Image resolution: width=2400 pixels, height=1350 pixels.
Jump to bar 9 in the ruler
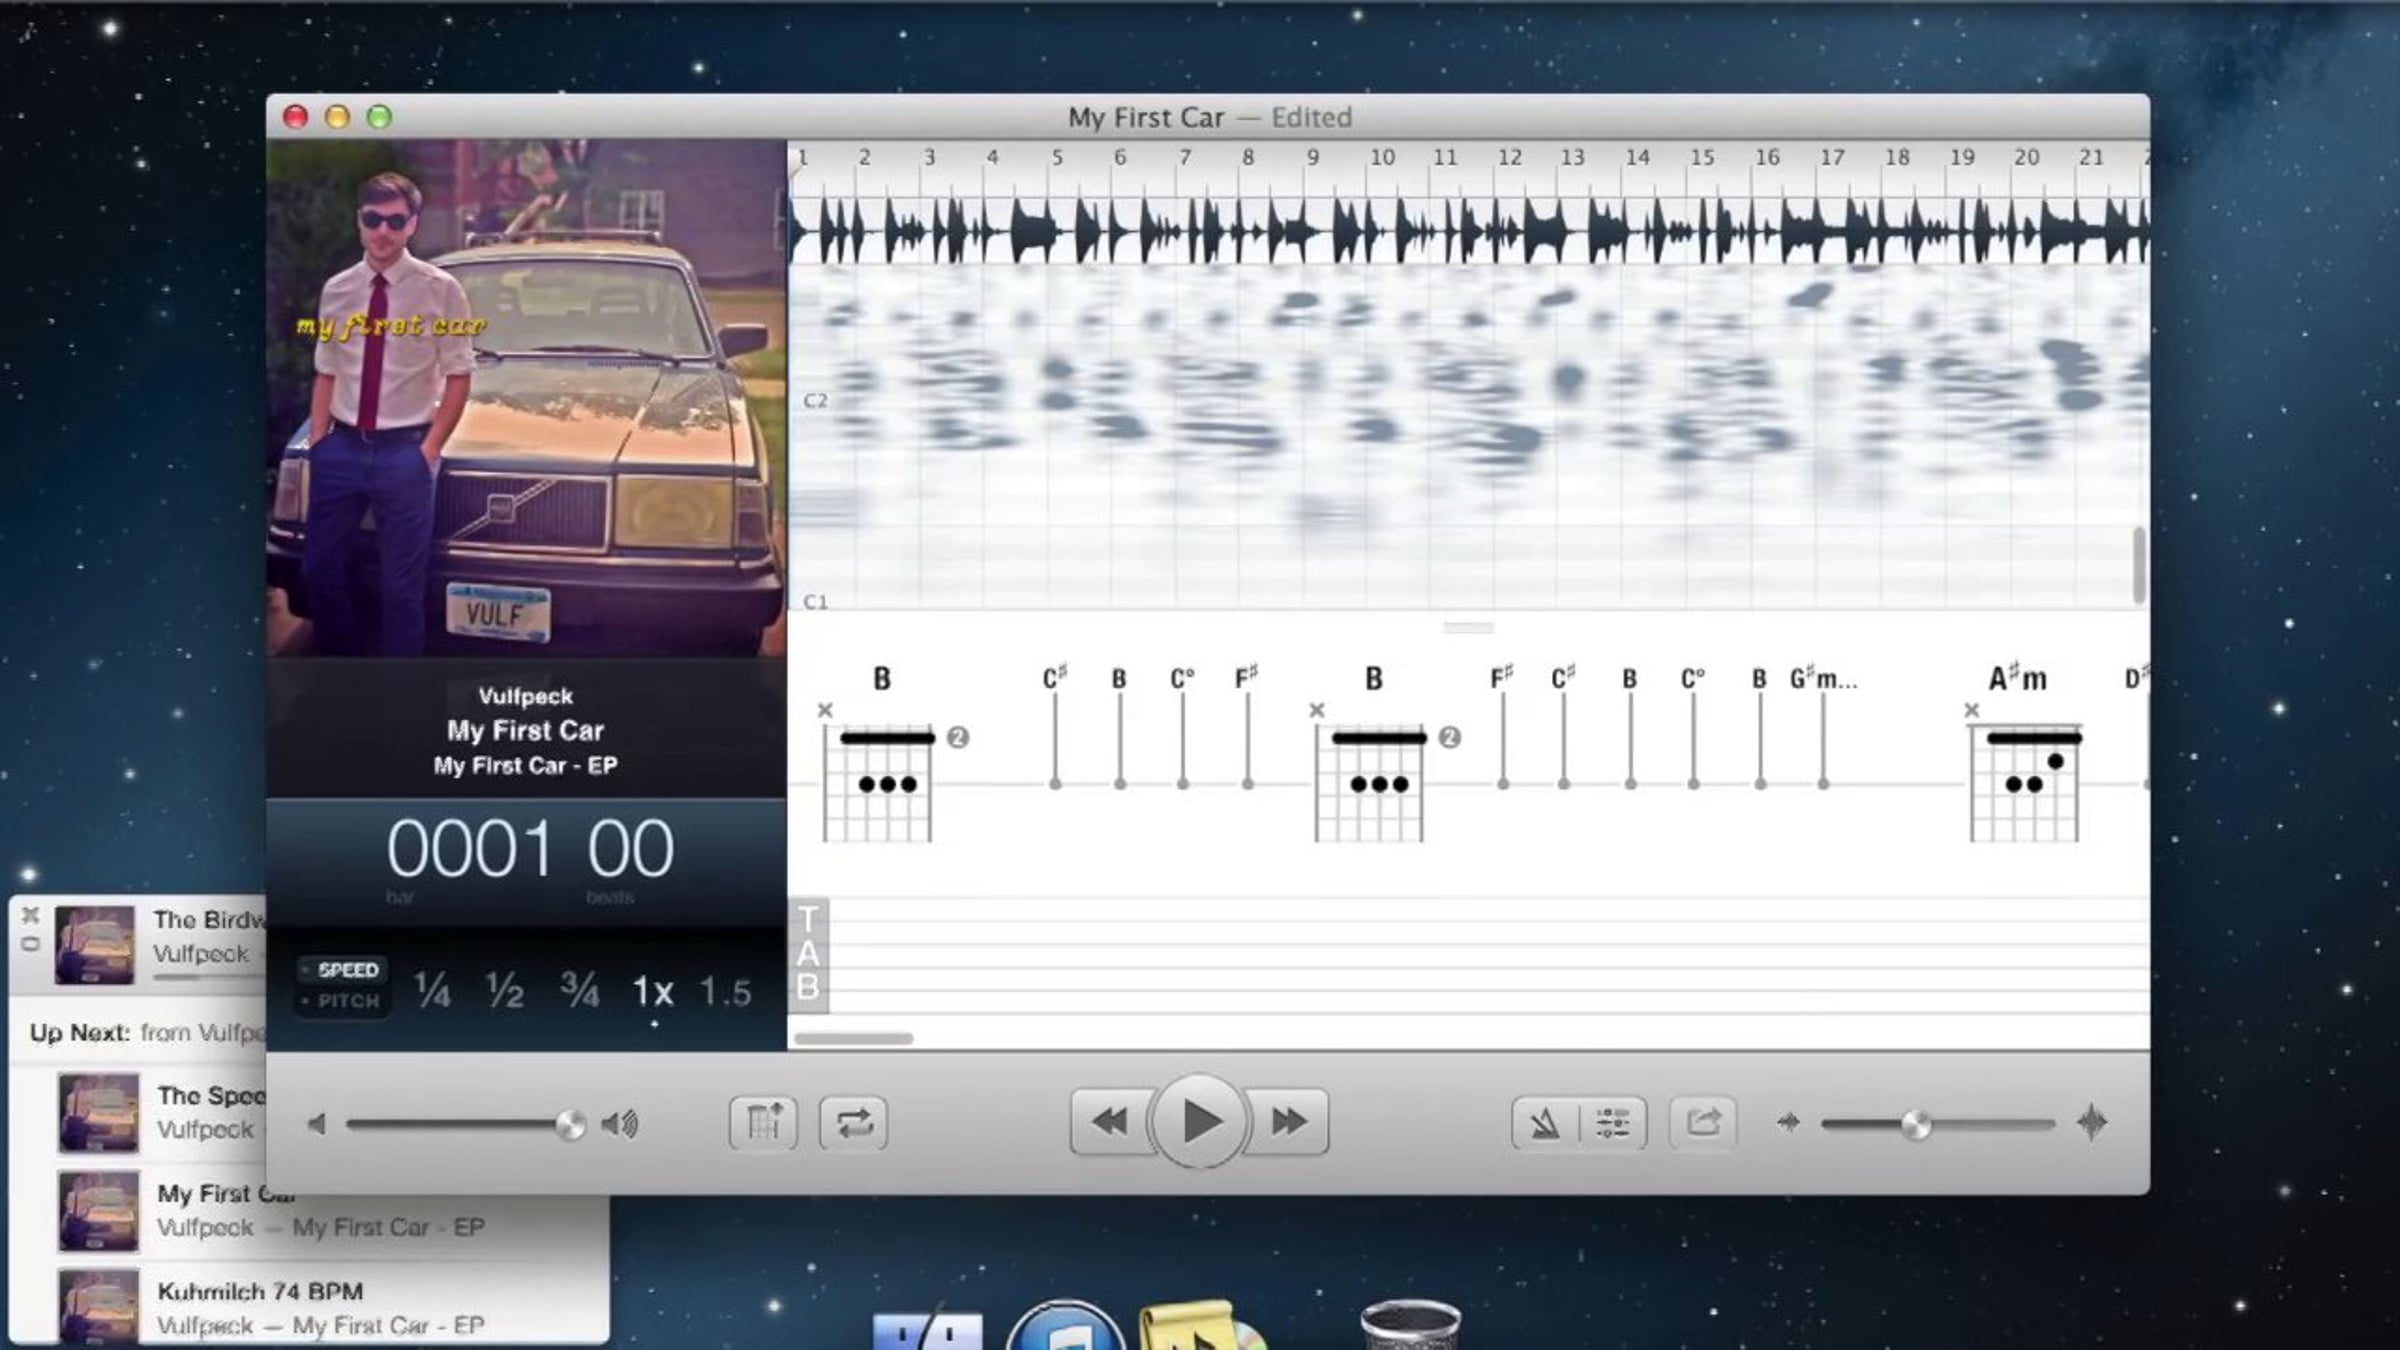[x=1313, y=157]
